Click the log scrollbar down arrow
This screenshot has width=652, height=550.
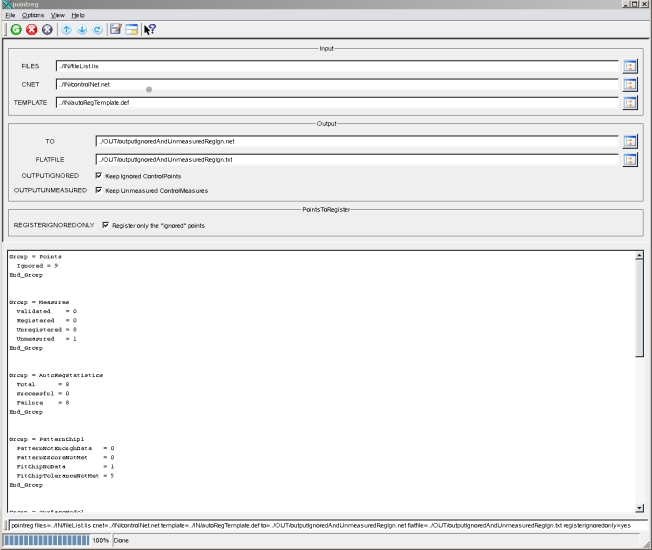click(639, 509)
